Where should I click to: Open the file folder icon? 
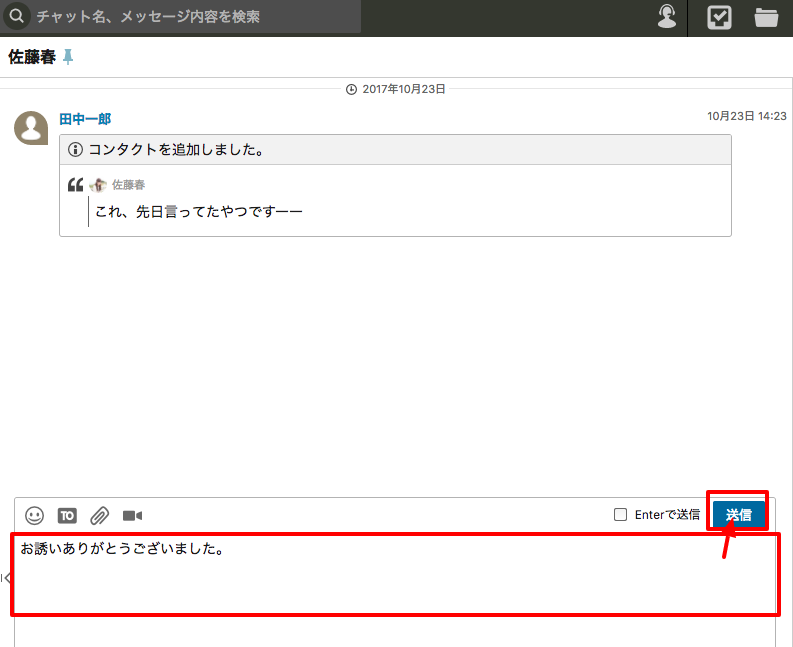pyautogui.click(x=766, y=17)
